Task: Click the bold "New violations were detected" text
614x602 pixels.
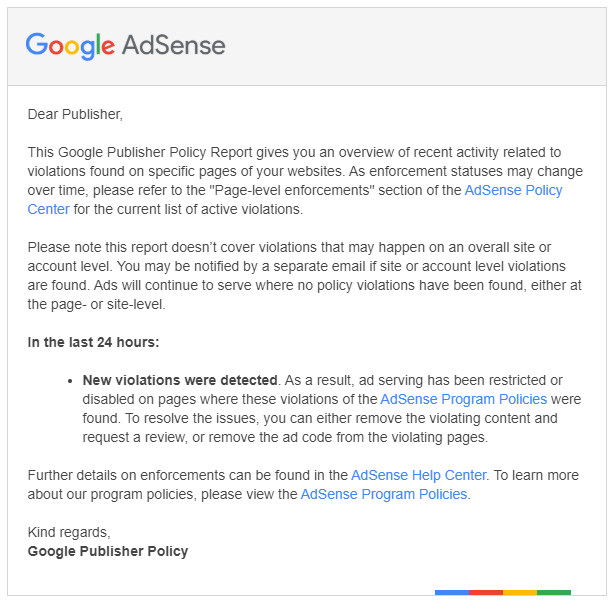Action: [180, 380]
